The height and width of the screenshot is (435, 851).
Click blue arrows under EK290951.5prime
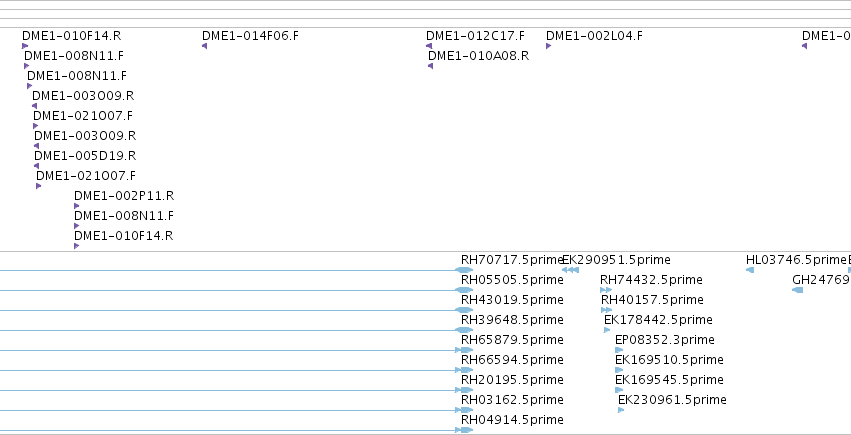pyautogui.click(x=570, y=270)
